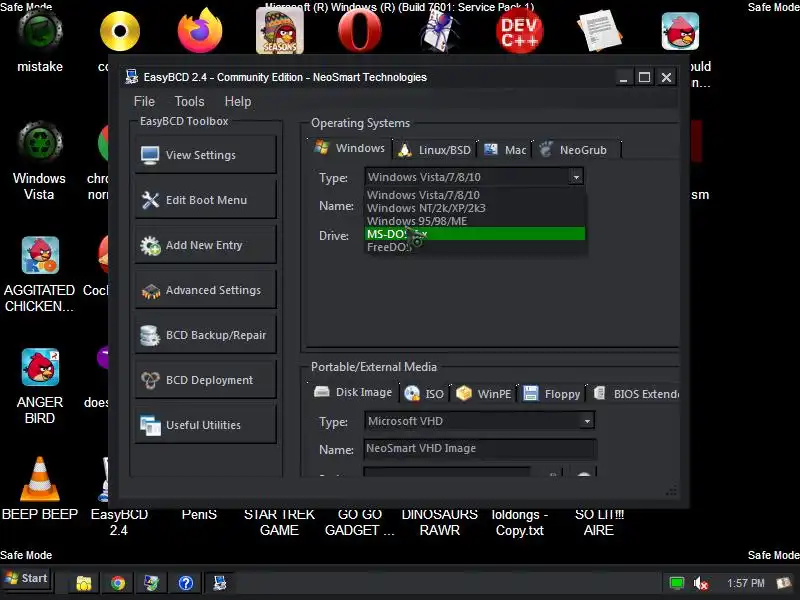This screenshot has height=600, width=800.
Task: Open the EasyBCD 2.4 desktop shortcut
Action: pos(119,522)
